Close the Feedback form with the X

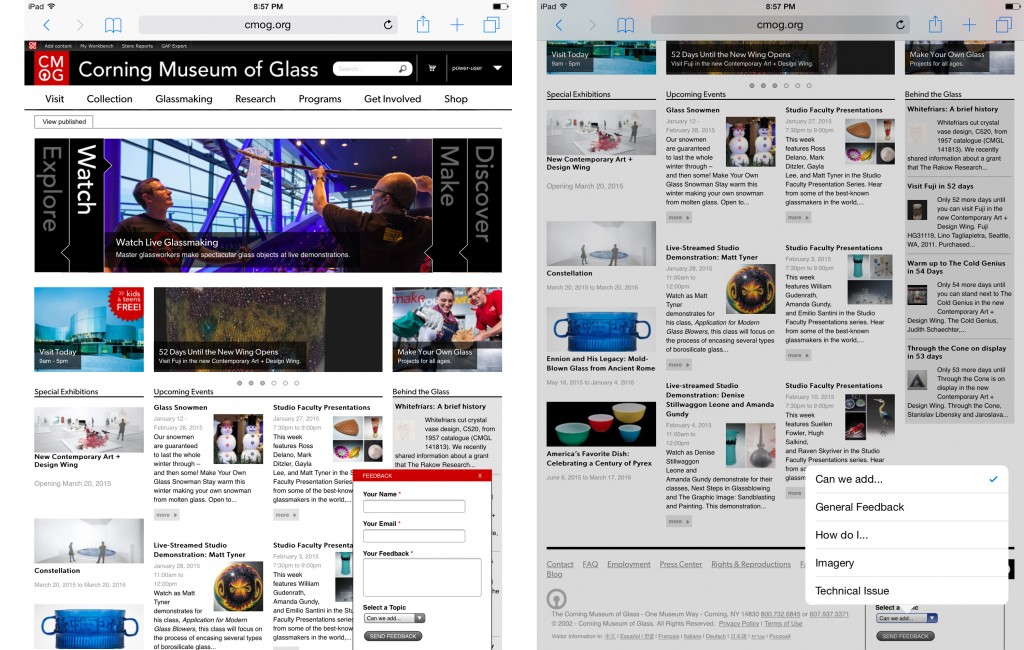click(x=480, y=476)
